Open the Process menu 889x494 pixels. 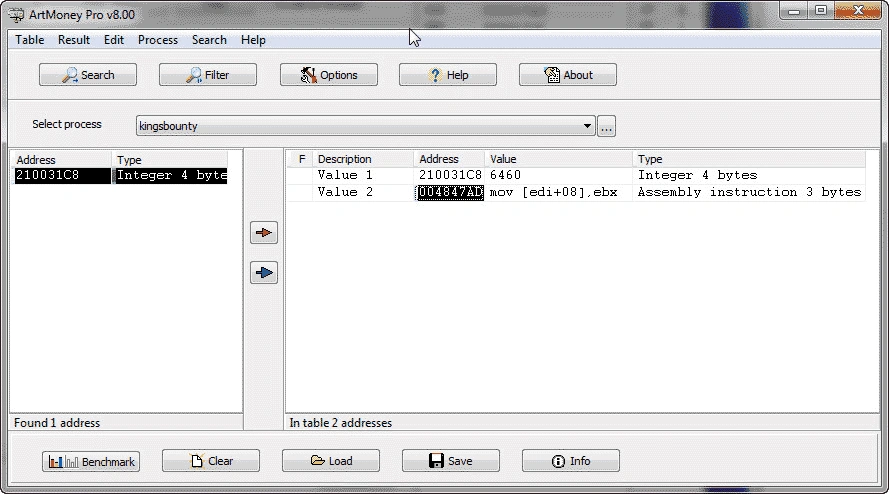158,40
